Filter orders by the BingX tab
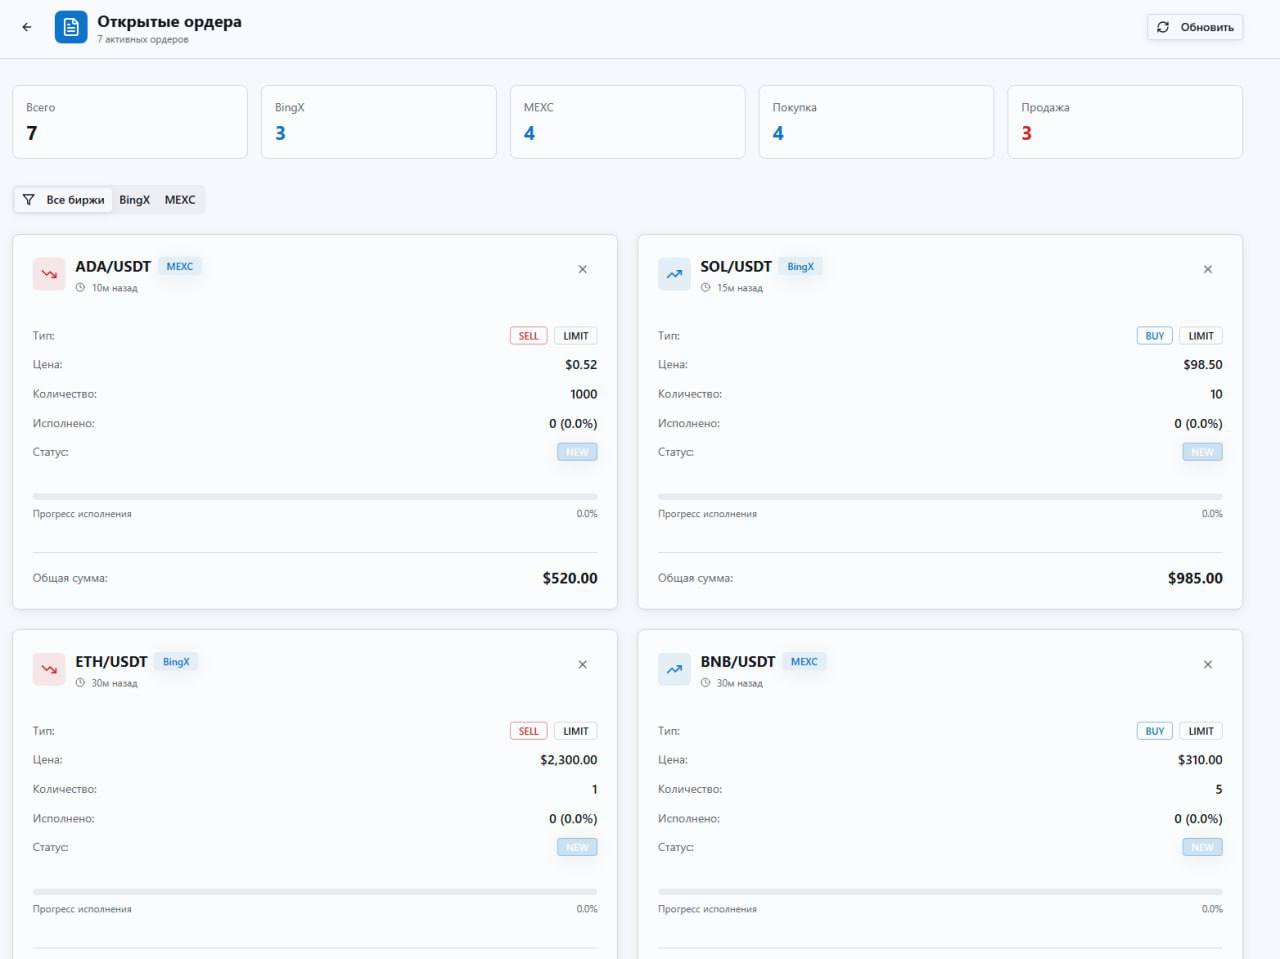 (134, 200)
